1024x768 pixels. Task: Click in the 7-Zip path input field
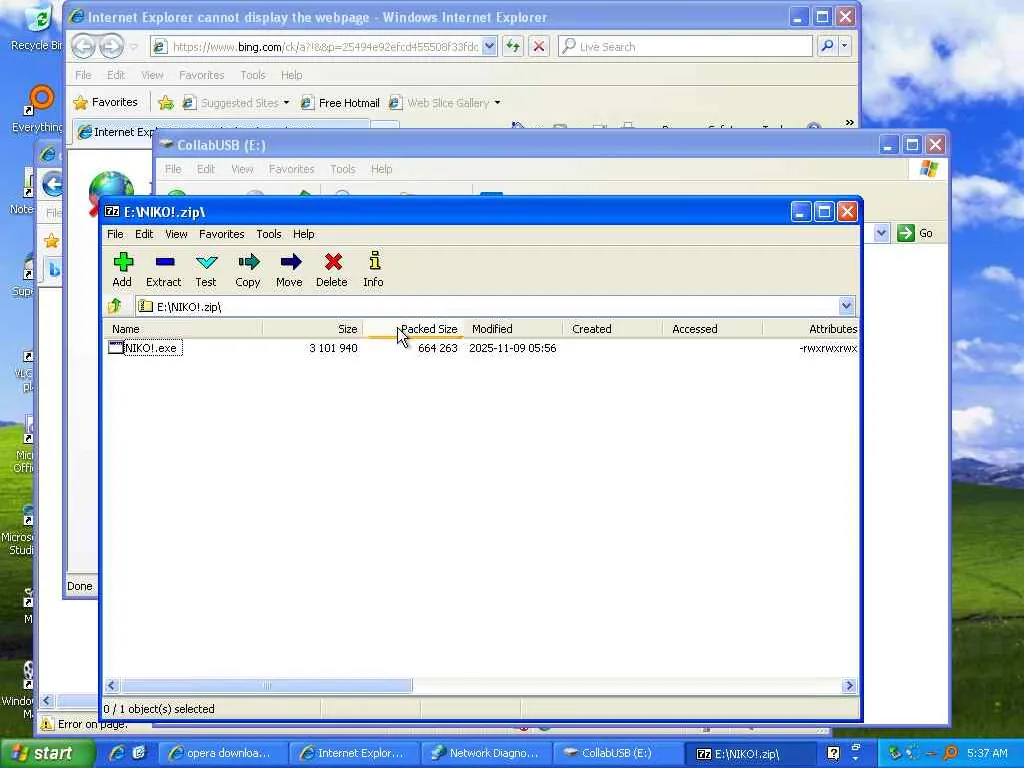click(487, 306)
